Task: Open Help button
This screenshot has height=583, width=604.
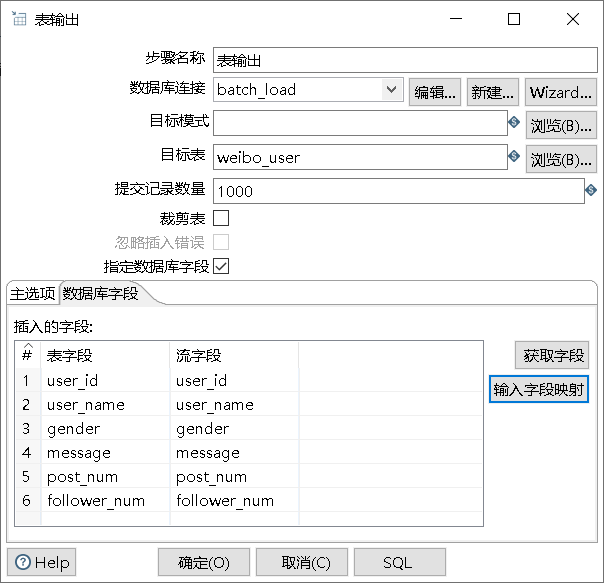Action: coord(42,562)
